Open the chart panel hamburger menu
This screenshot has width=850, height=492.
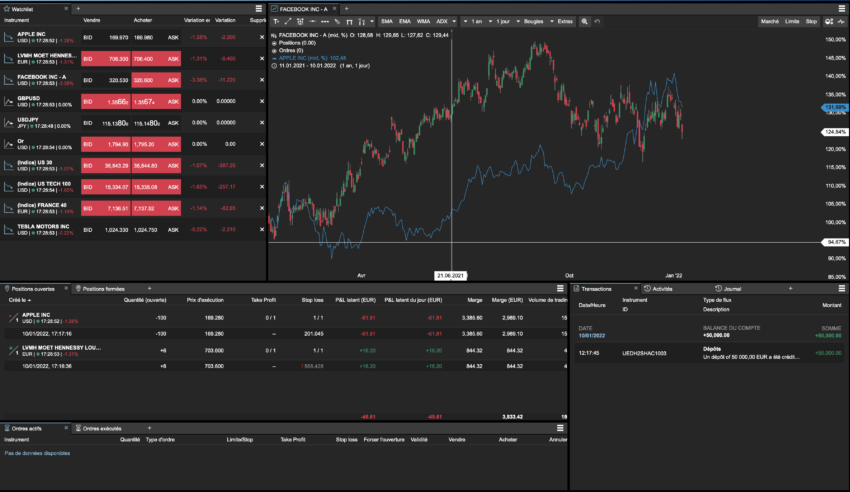click(x=841, y=8)
